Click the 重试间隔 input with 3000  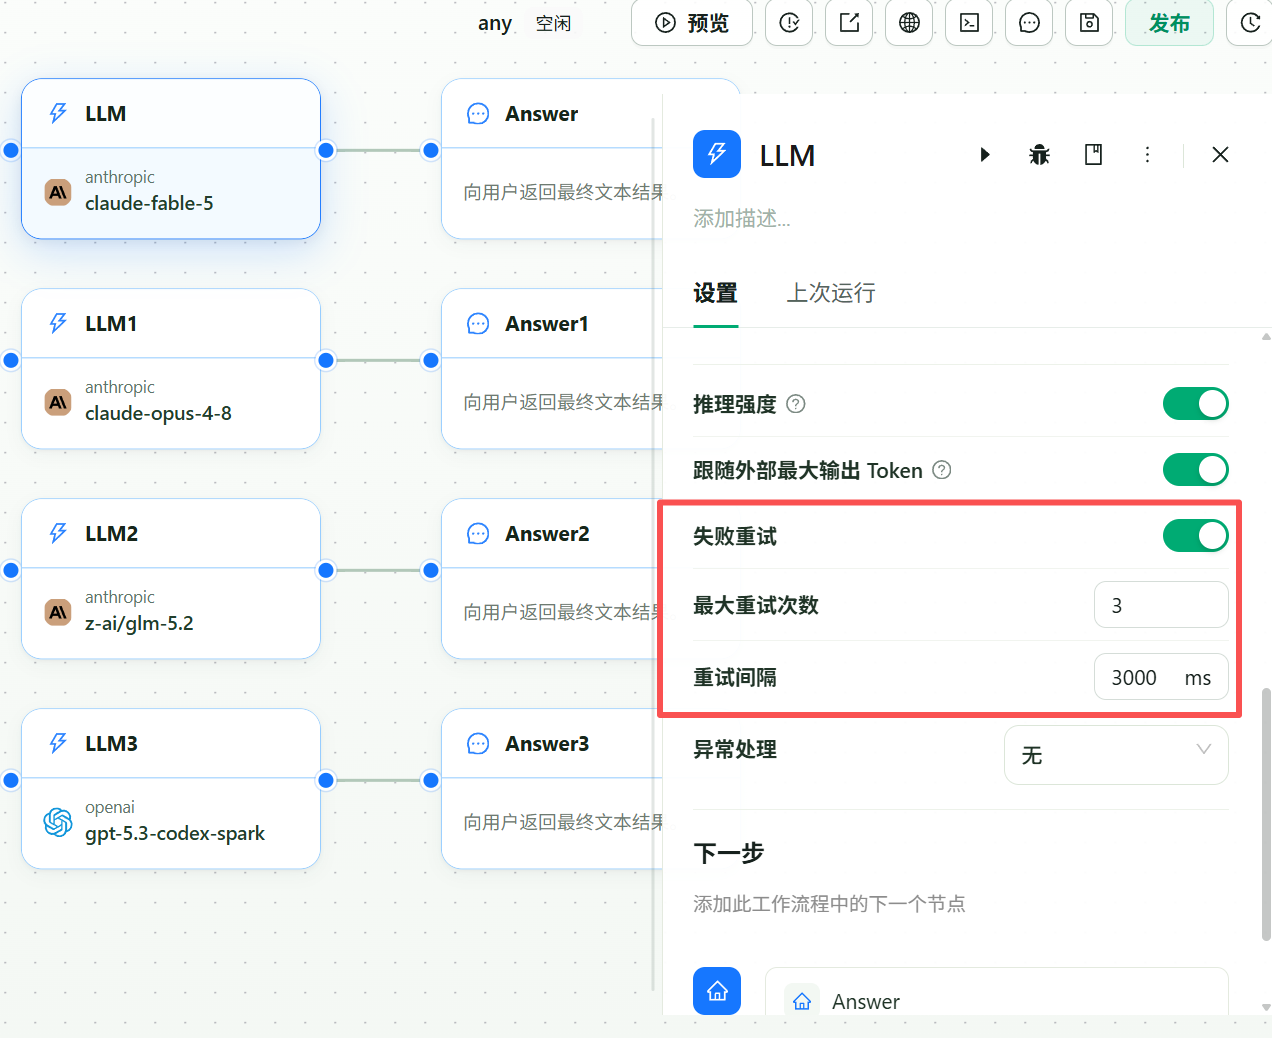coord(1161,677)
